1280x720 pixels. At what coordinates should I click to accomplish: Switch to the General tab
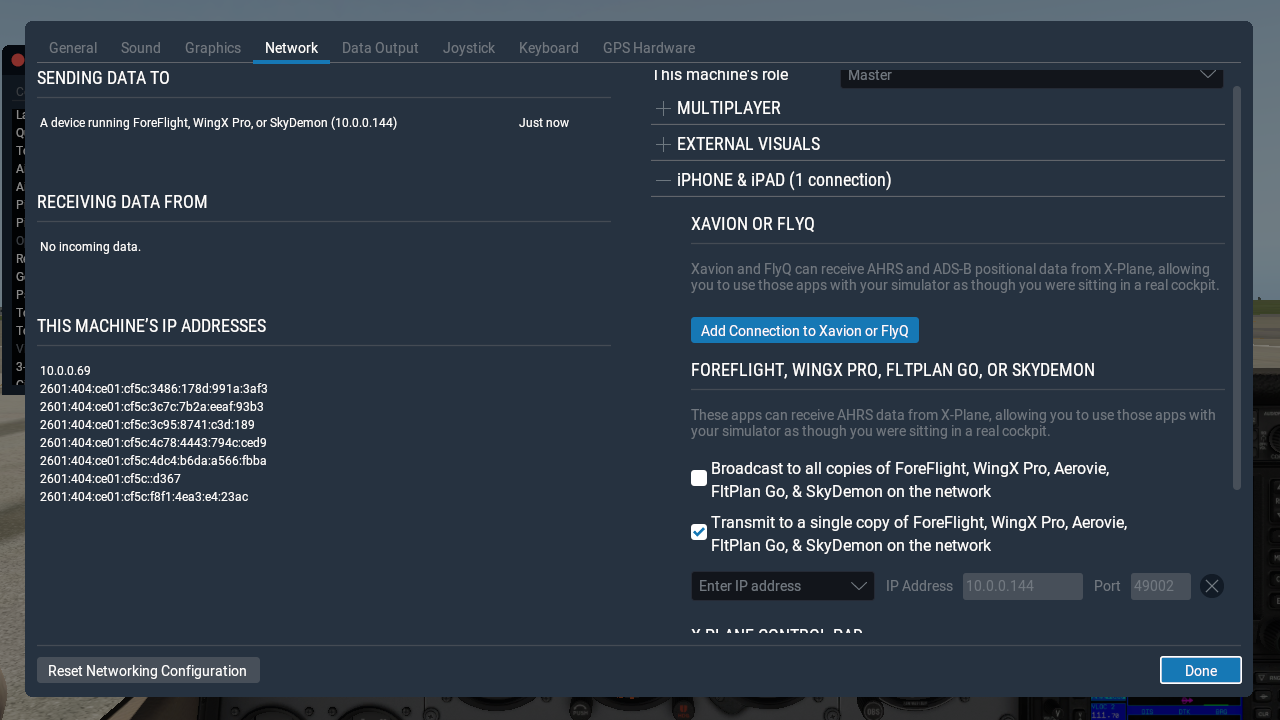tap(73, 48)
